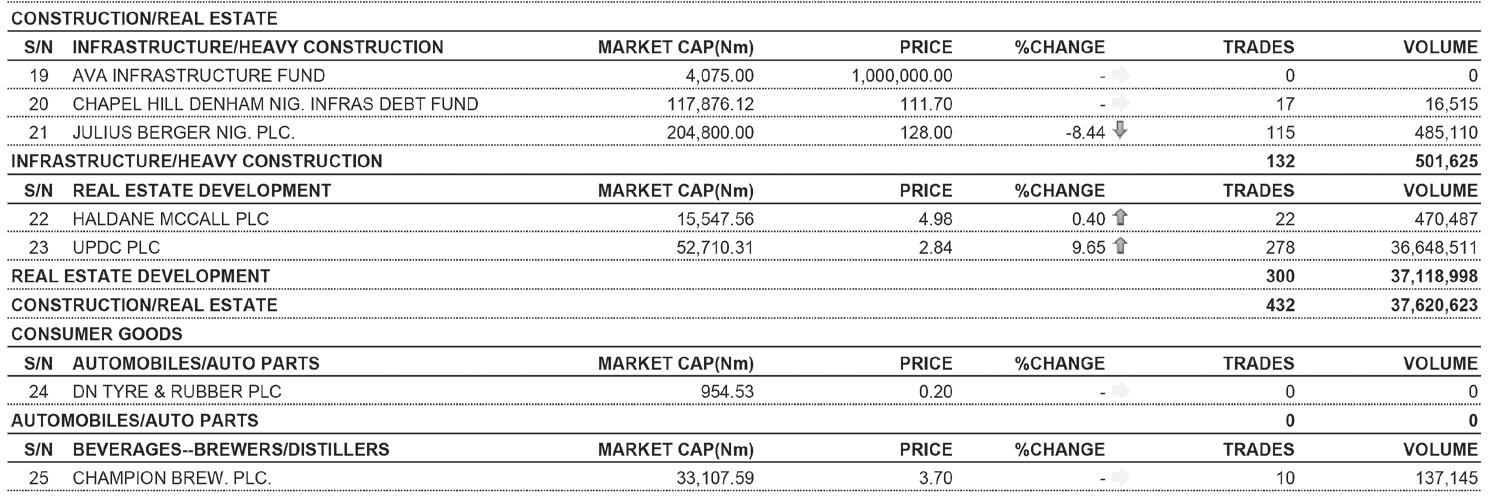
Task: Click the flat arrow in DN Tyre row
Action: (1118, 391)
